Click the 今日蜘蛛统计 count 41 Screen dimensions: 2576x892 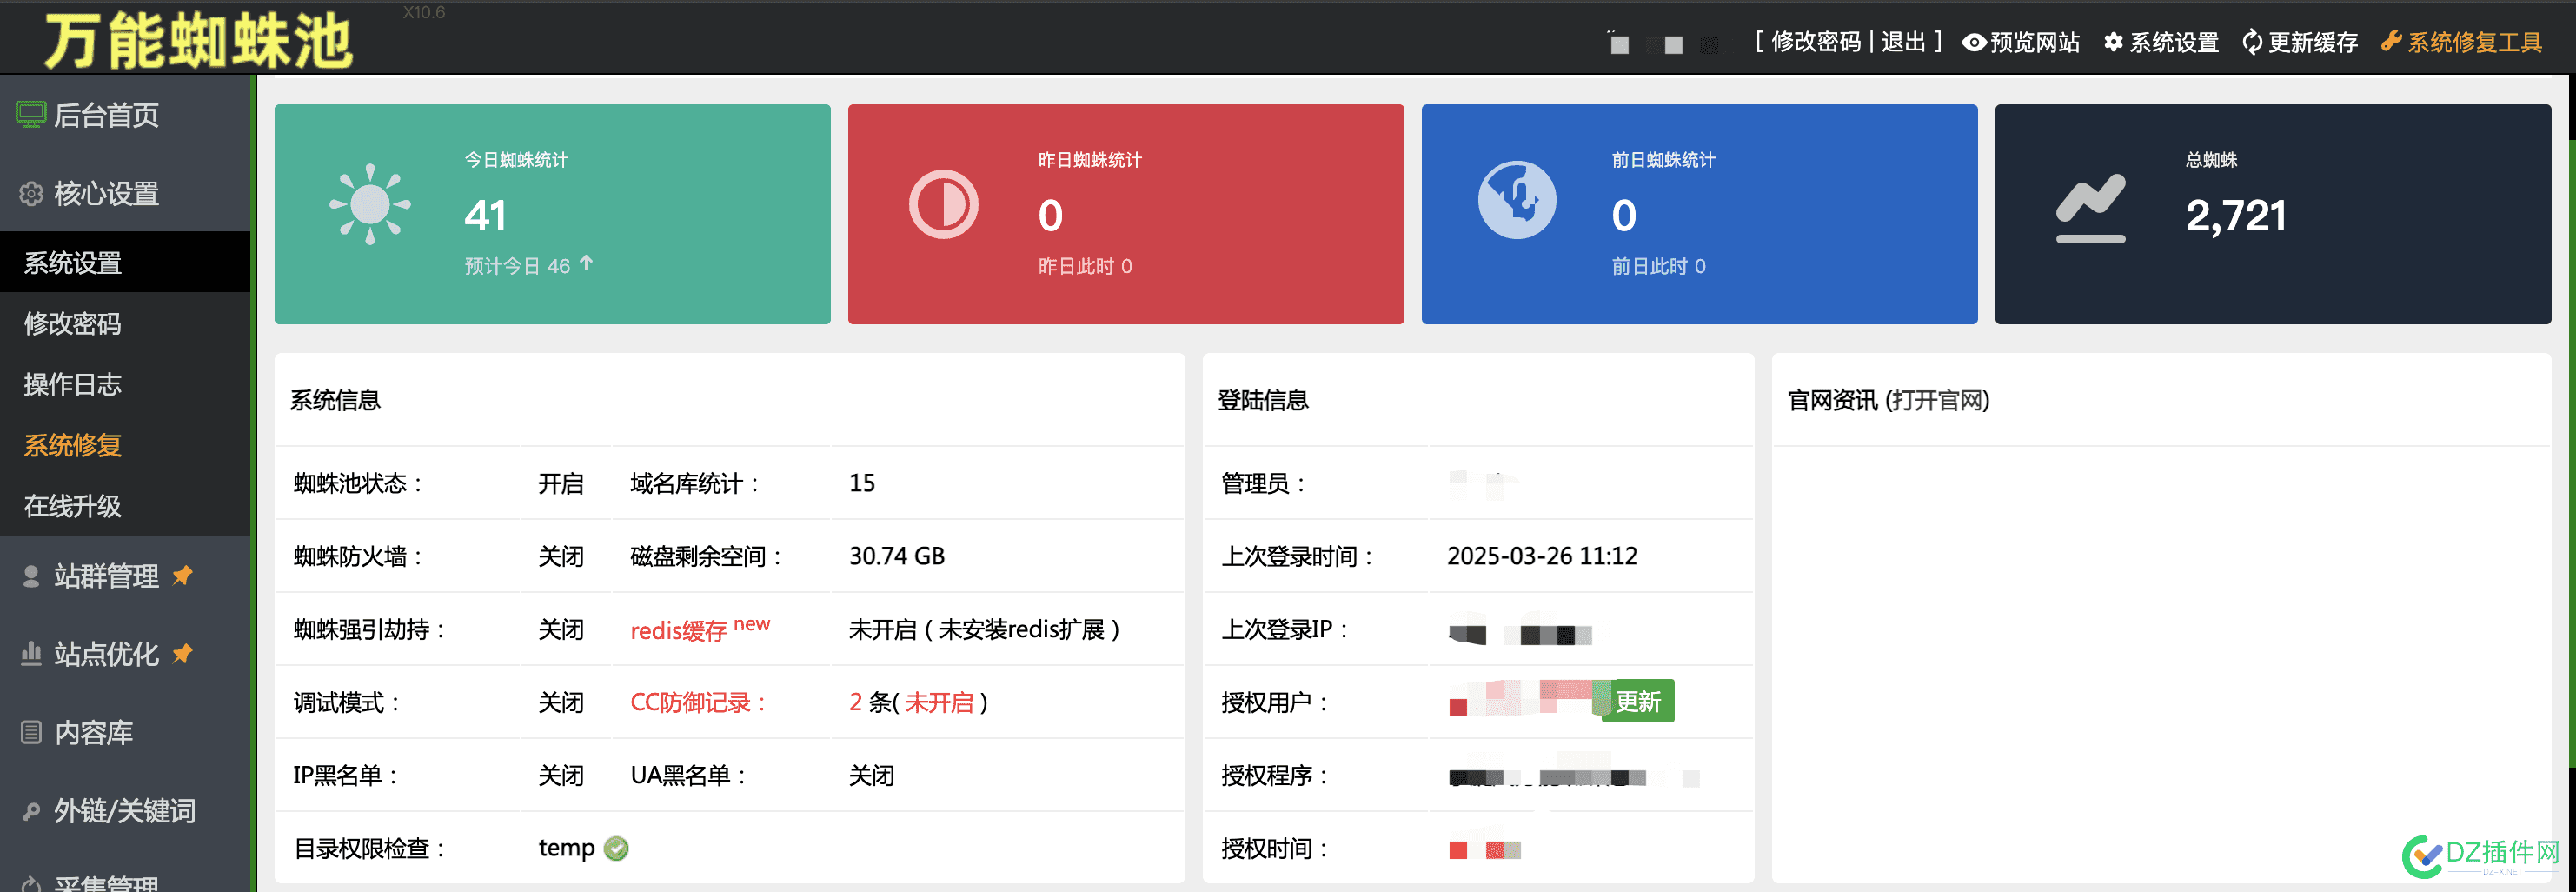pyautogui.click(x=486, y=215)
